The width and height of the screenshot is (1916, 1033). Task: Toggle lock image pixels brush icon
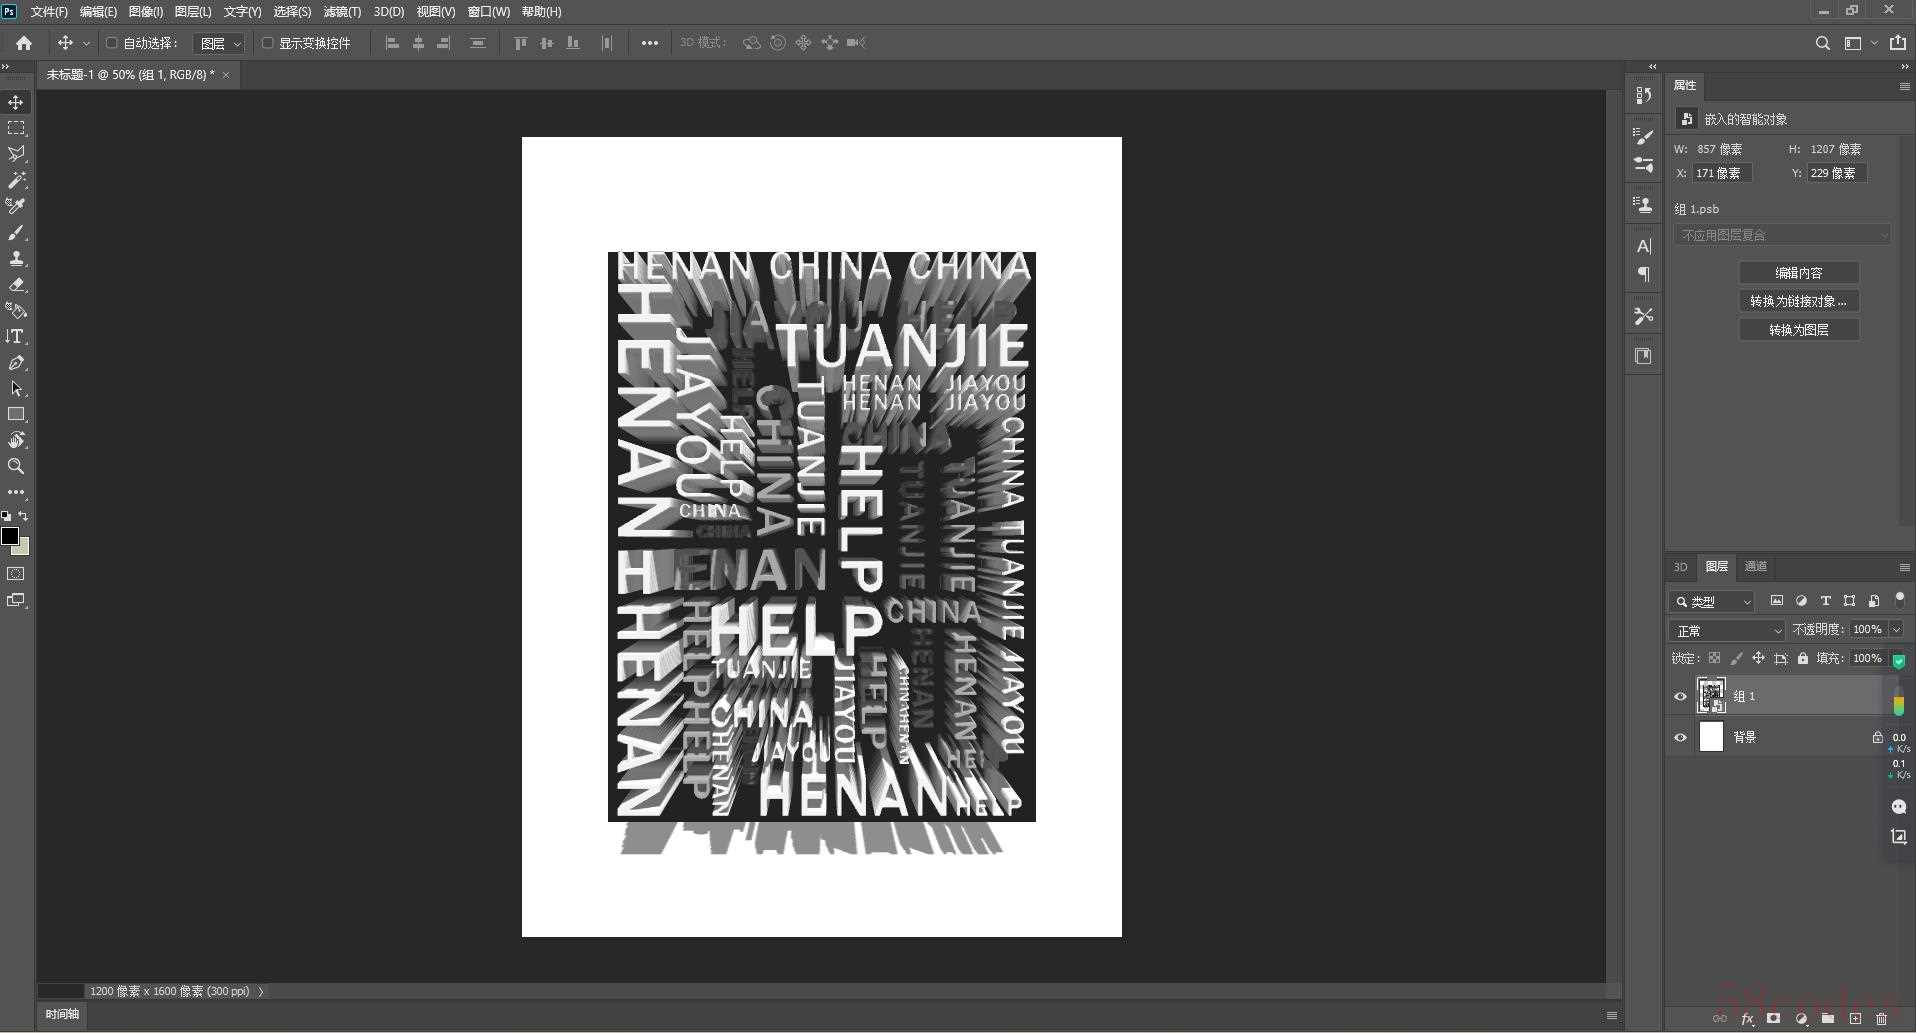coord(1736,658)
